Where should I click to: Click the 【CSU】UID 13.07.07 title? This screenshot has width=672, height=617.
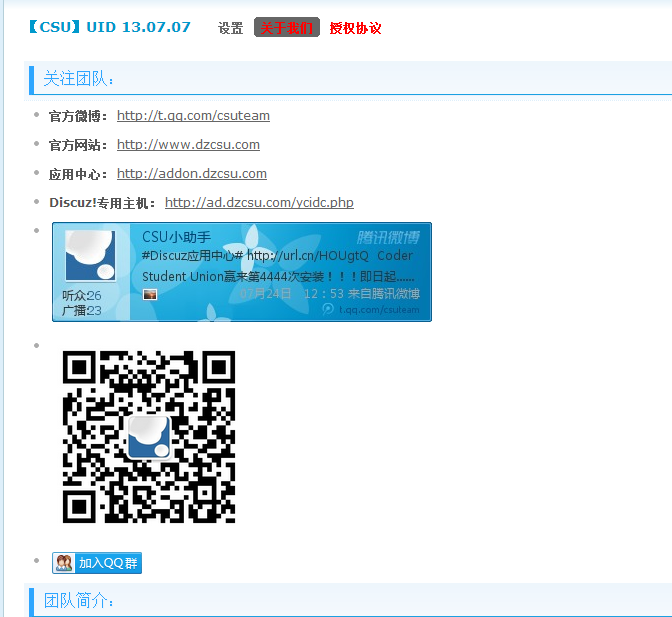pos(110,27)
